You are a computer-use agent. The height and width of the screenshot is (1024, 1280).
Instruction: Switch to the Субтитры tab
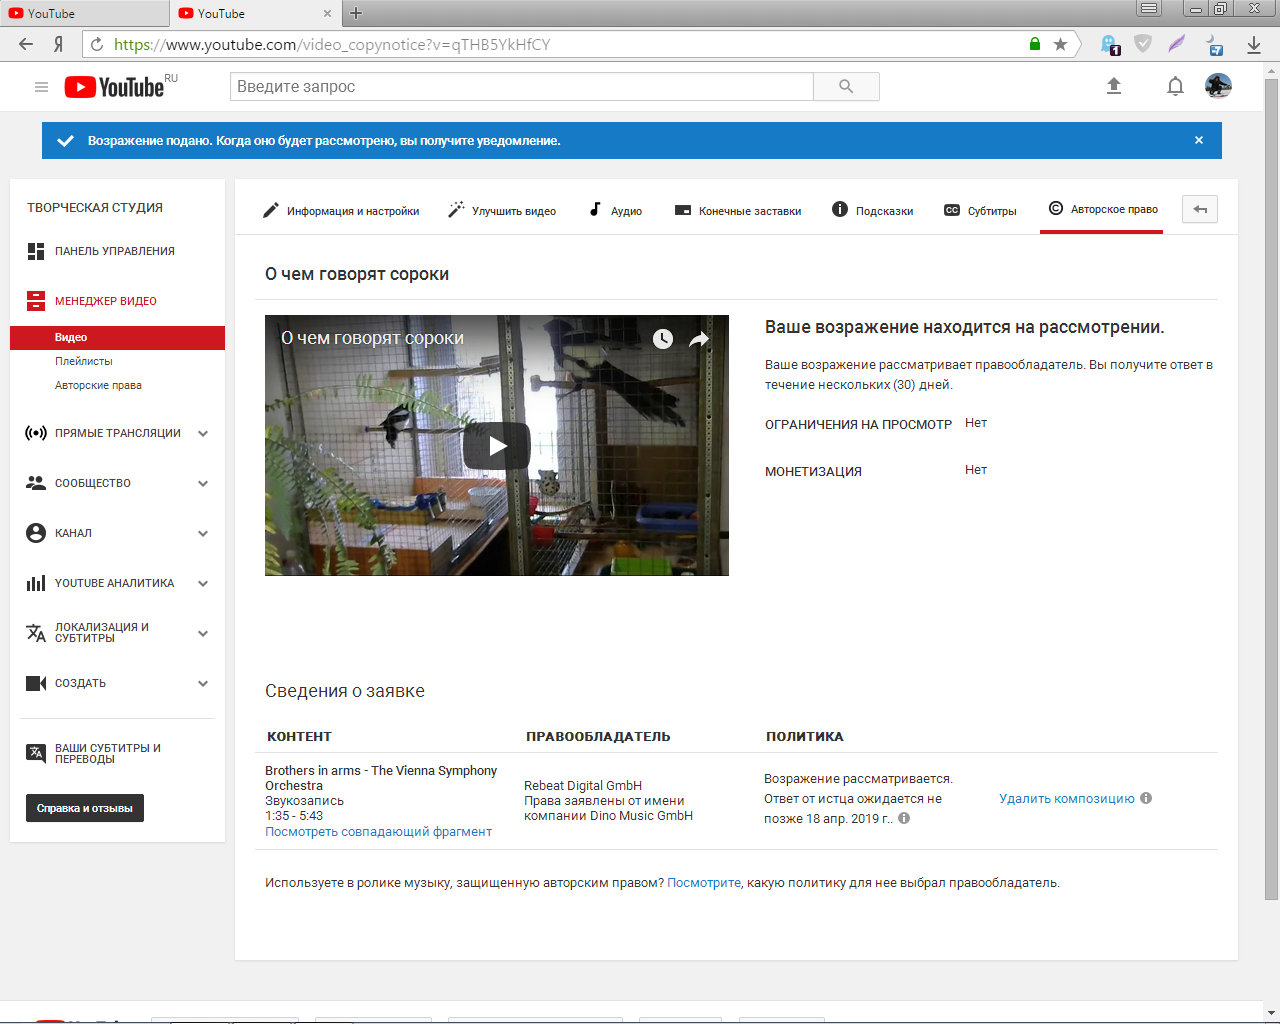pos(980,211)
